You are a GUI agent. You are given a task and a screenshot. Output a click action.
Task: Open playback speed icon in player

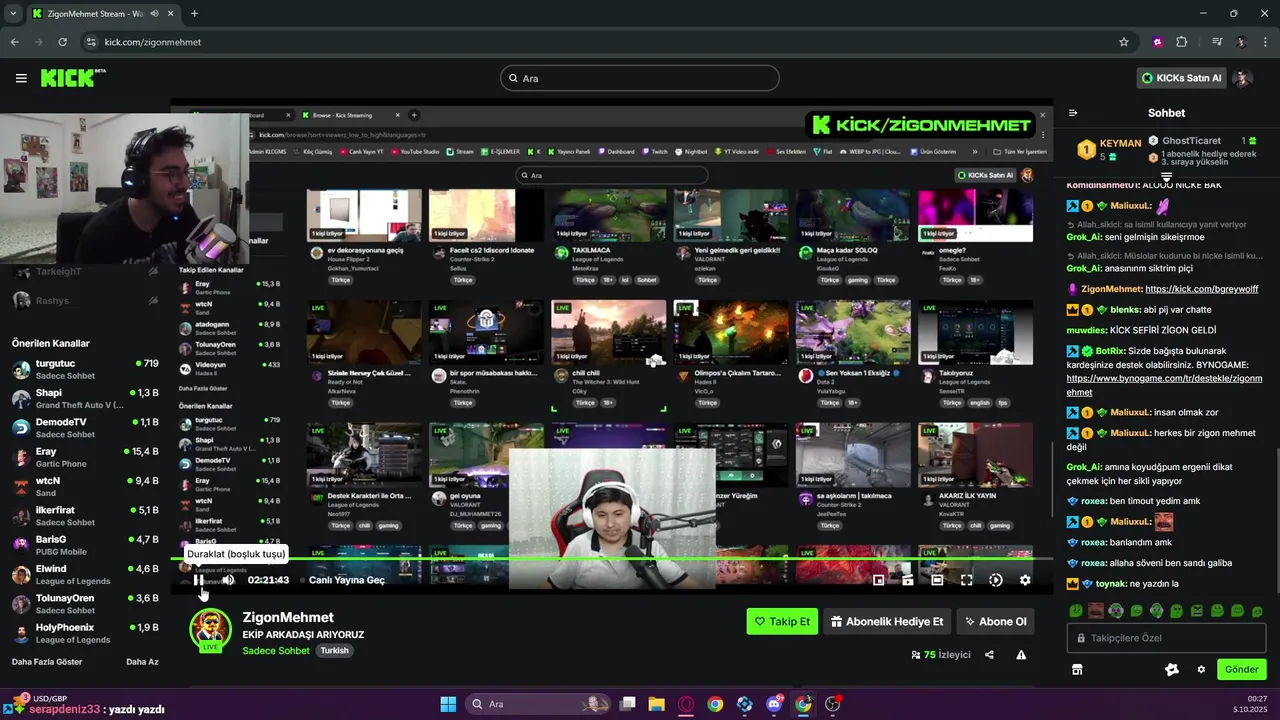coord(996,580)
